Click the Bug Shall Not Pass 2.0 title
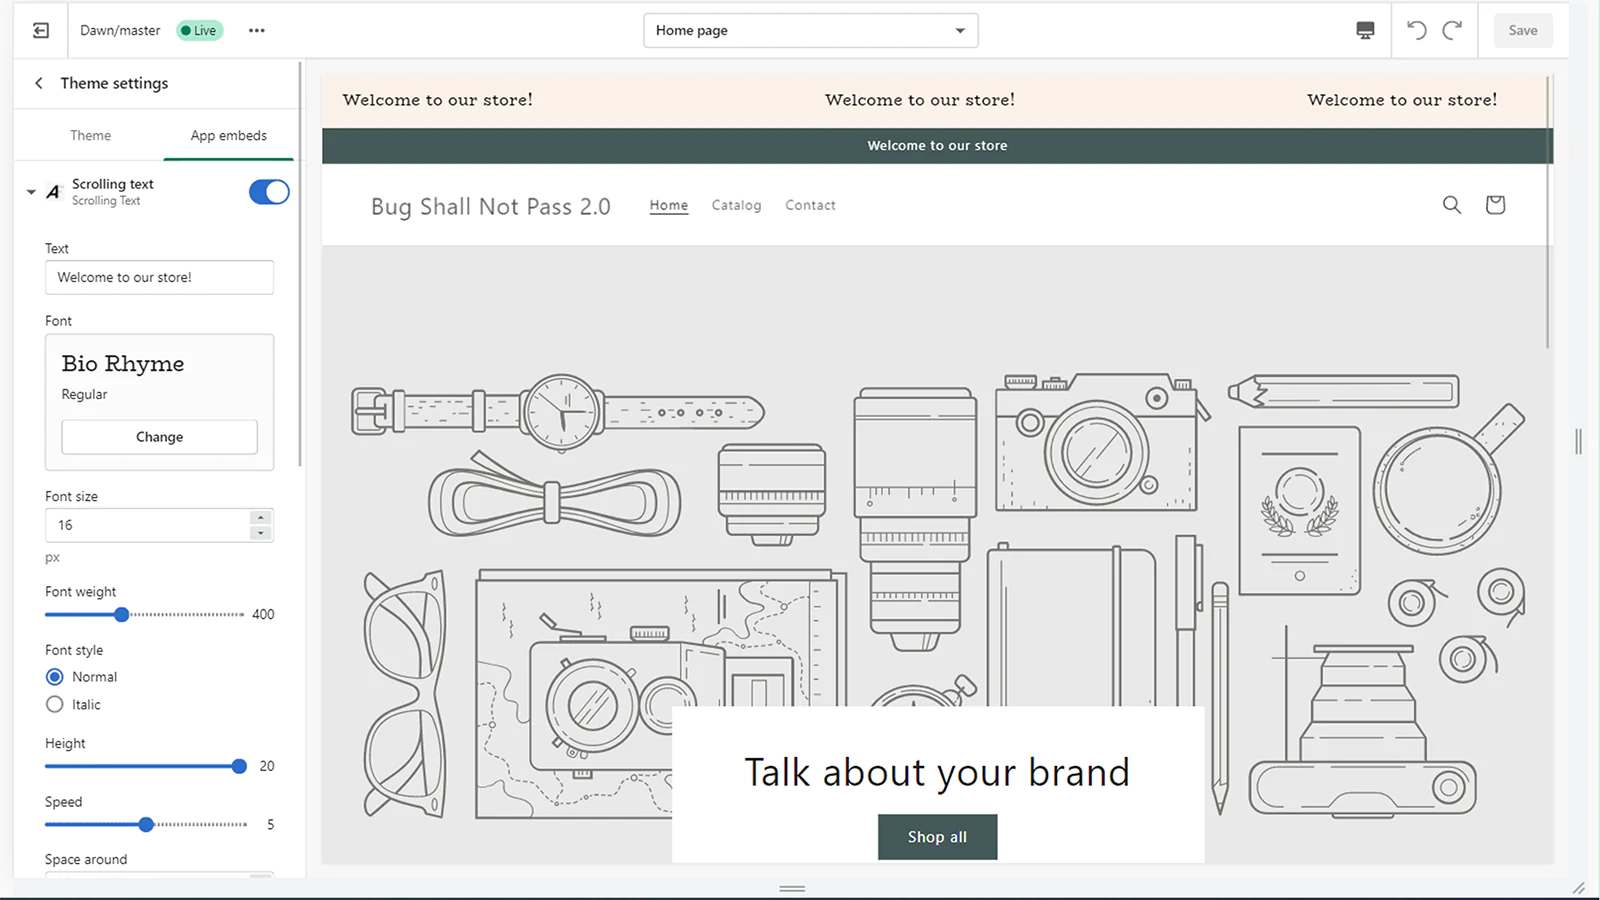1600x900 pixels. [x=490, y=206]
